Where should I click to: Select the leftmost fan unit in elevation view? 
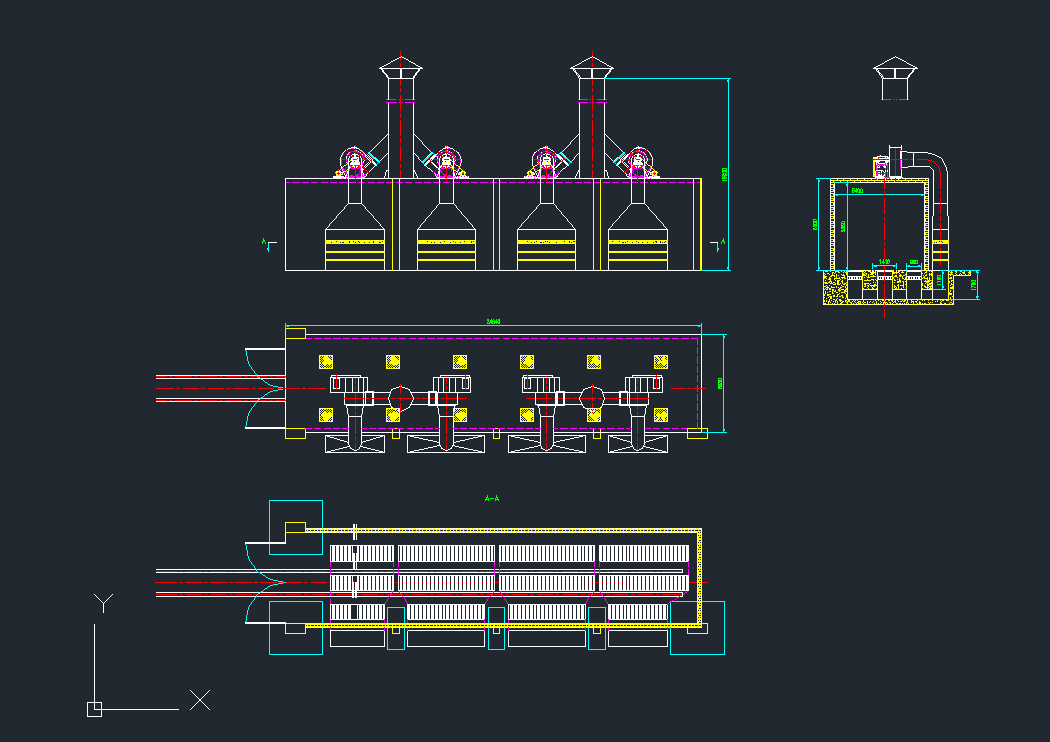coord(353,162)
